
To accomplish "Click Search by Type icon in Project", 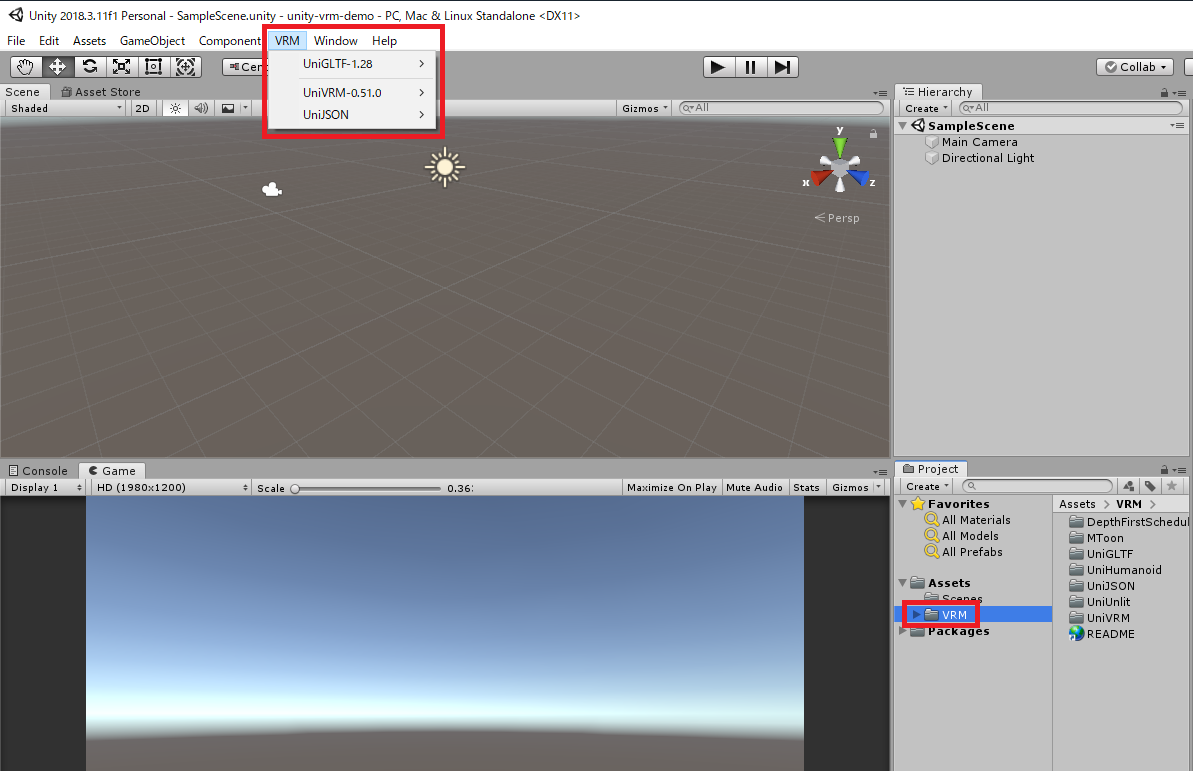I will coord(1128,486).
